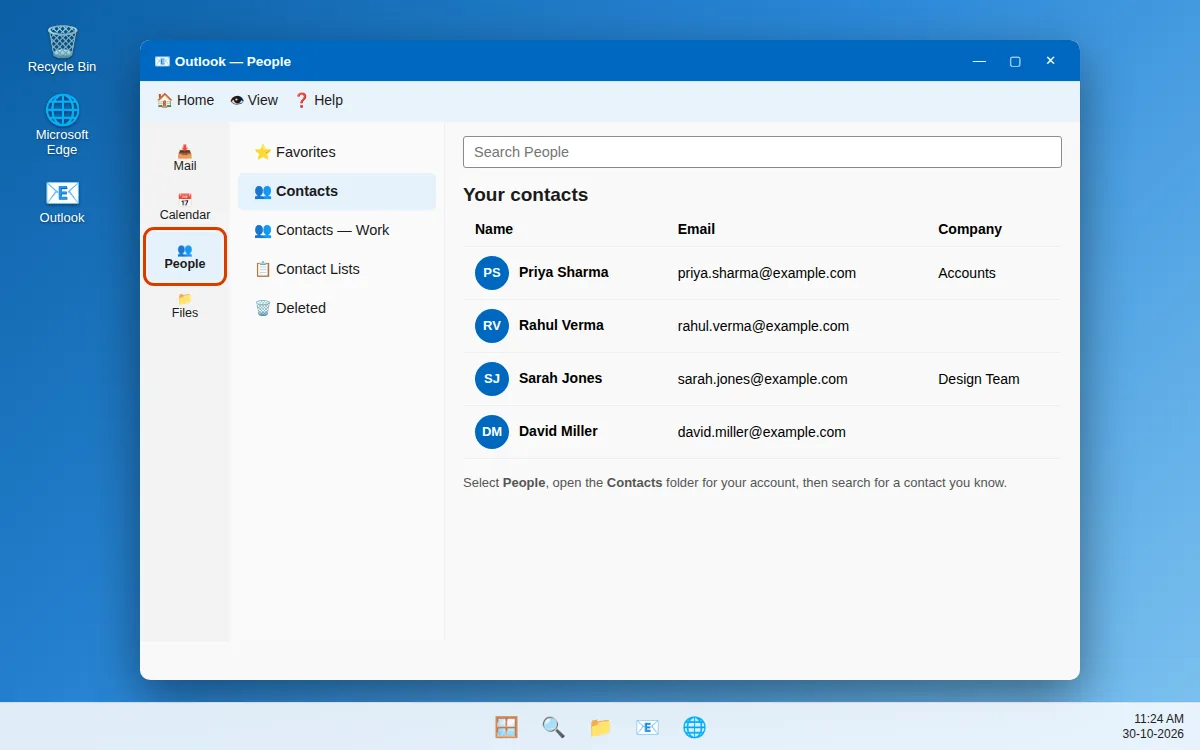This screenshot has width=1200, height=750.
Task: Close the Outlook window
Action: 1050,61
